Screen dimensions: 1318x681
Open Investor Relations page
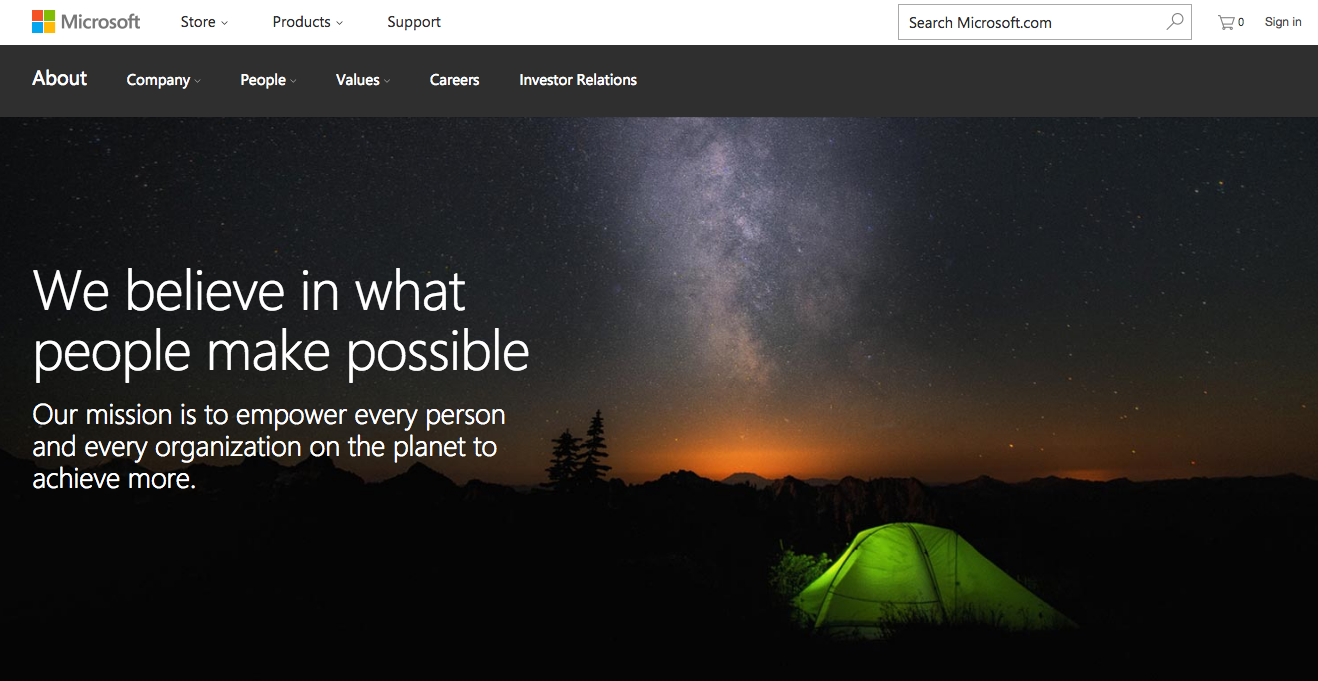tap(578, 80)
